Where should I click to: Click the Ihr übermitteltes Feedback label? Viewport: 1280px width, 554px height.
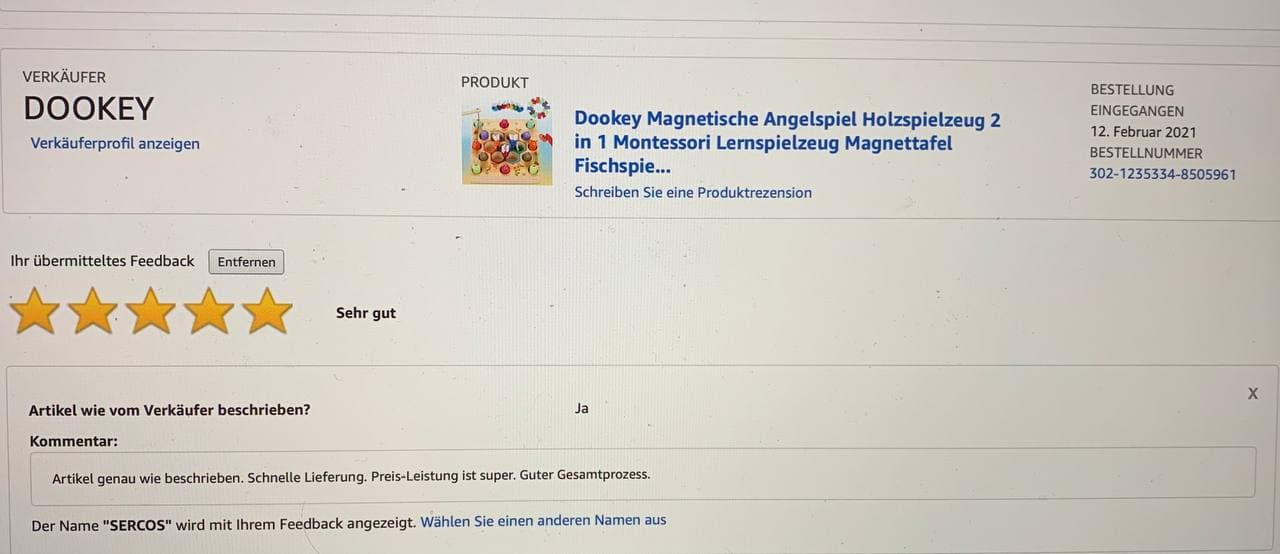[x=102, y=261]
